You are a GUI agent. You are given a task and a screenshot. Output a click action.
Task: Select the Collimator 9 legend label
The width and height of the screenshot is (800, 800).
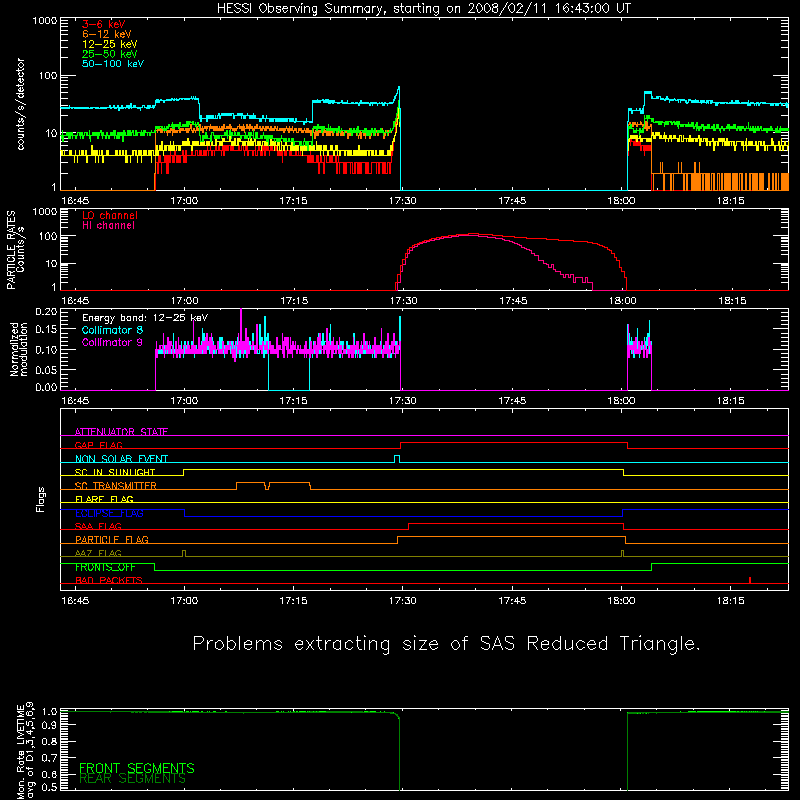(x=112, y=342)
